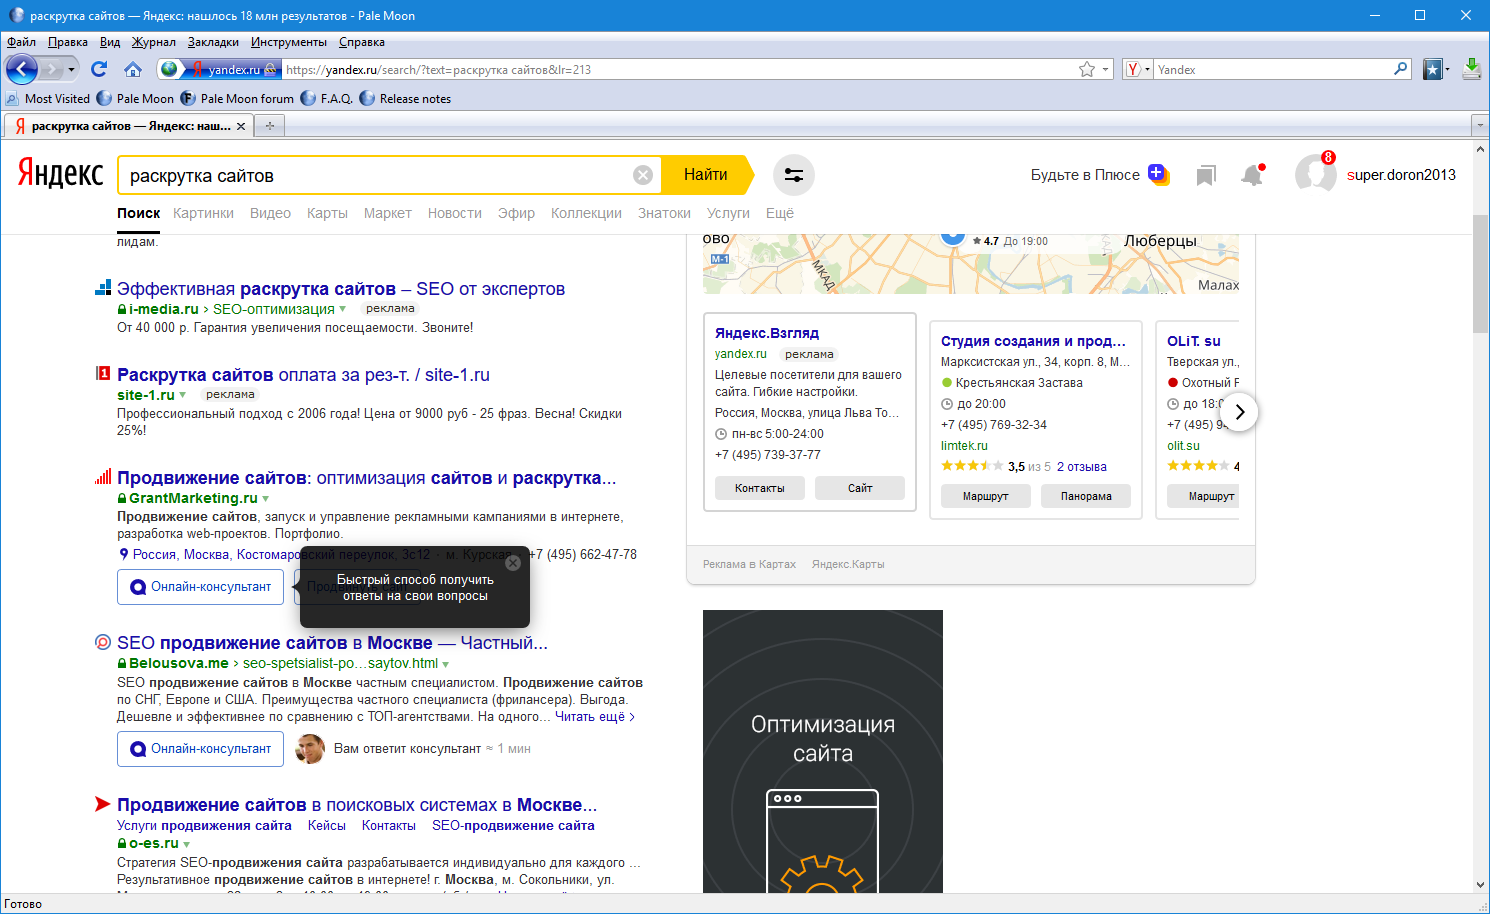The height and width of the screenshot is (914, 1490).
Task: Open the bookmarks star toolbar button
Action: tap(1433, 69)
